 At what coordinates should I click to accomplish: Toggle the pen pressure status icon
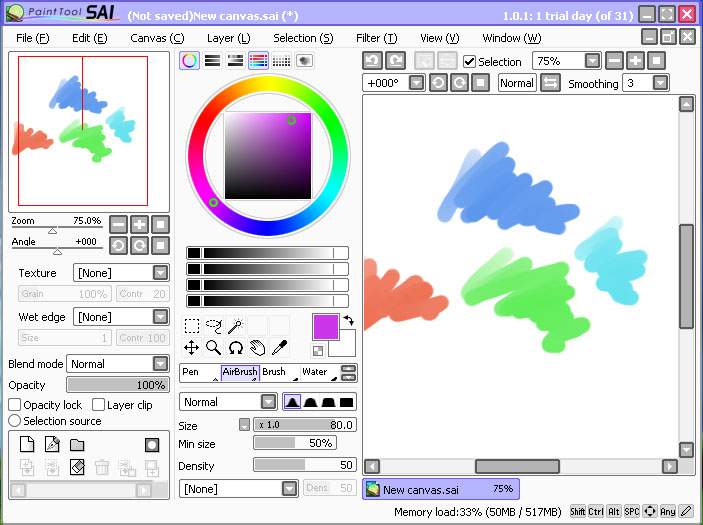(x=686, y=511)
